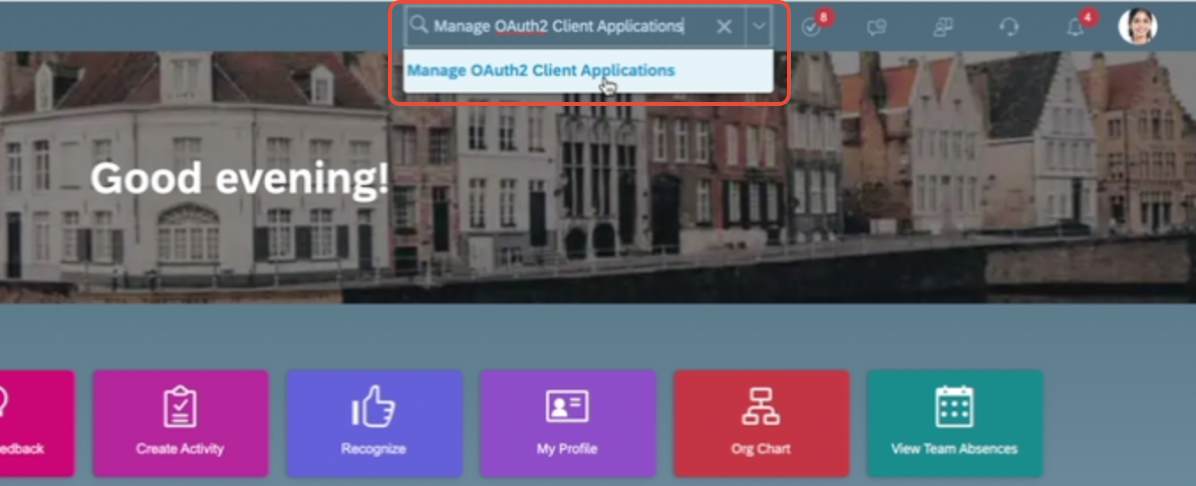Open the View Team Absences tile

click(955, 423)
